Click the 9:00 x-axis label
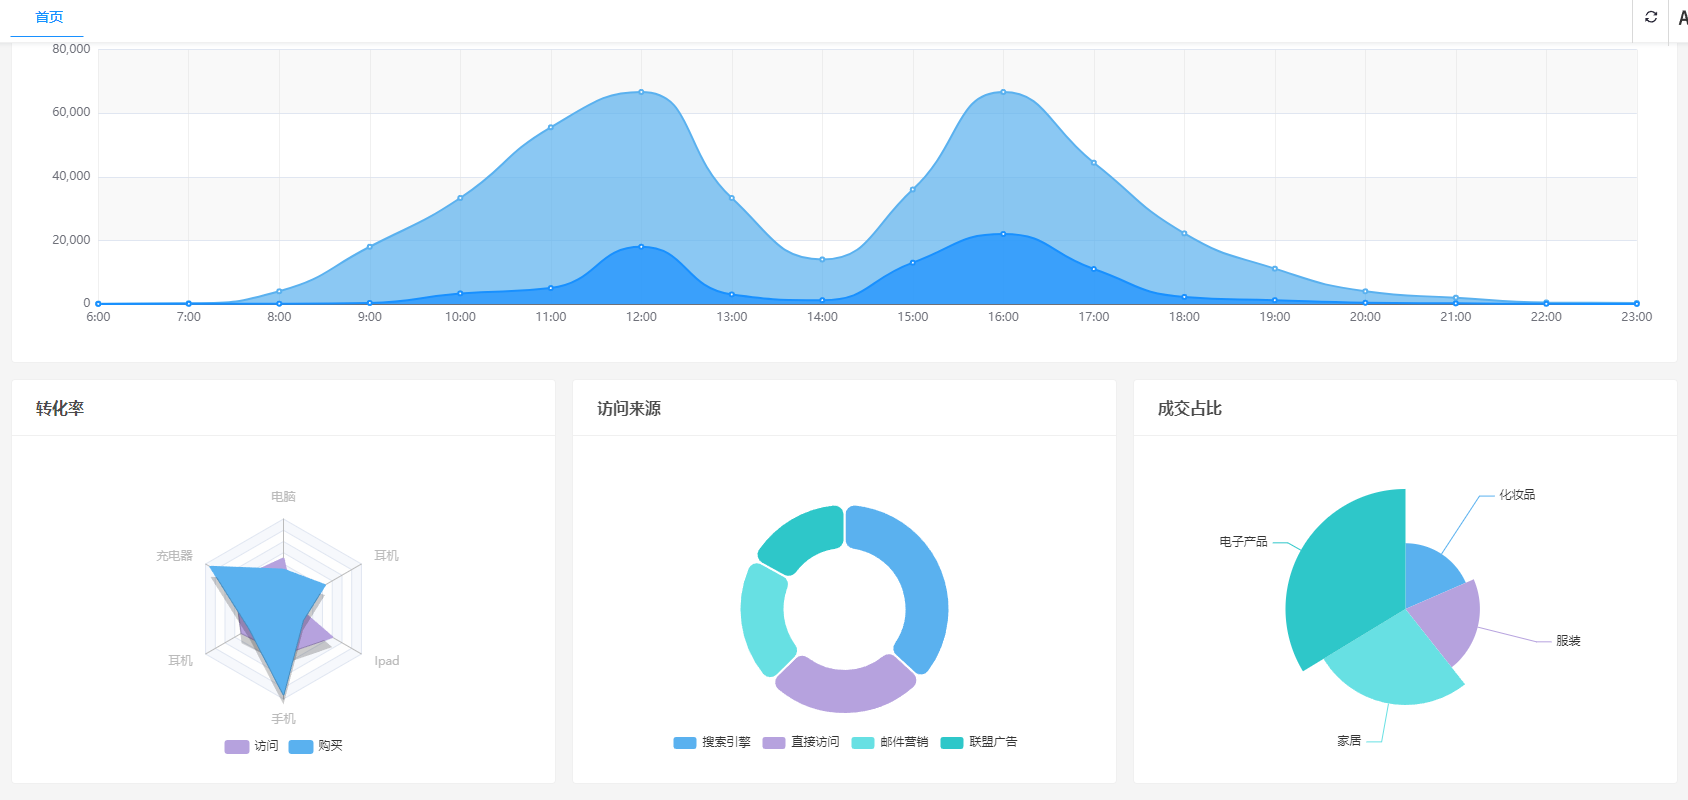 [x=370, y=317]
